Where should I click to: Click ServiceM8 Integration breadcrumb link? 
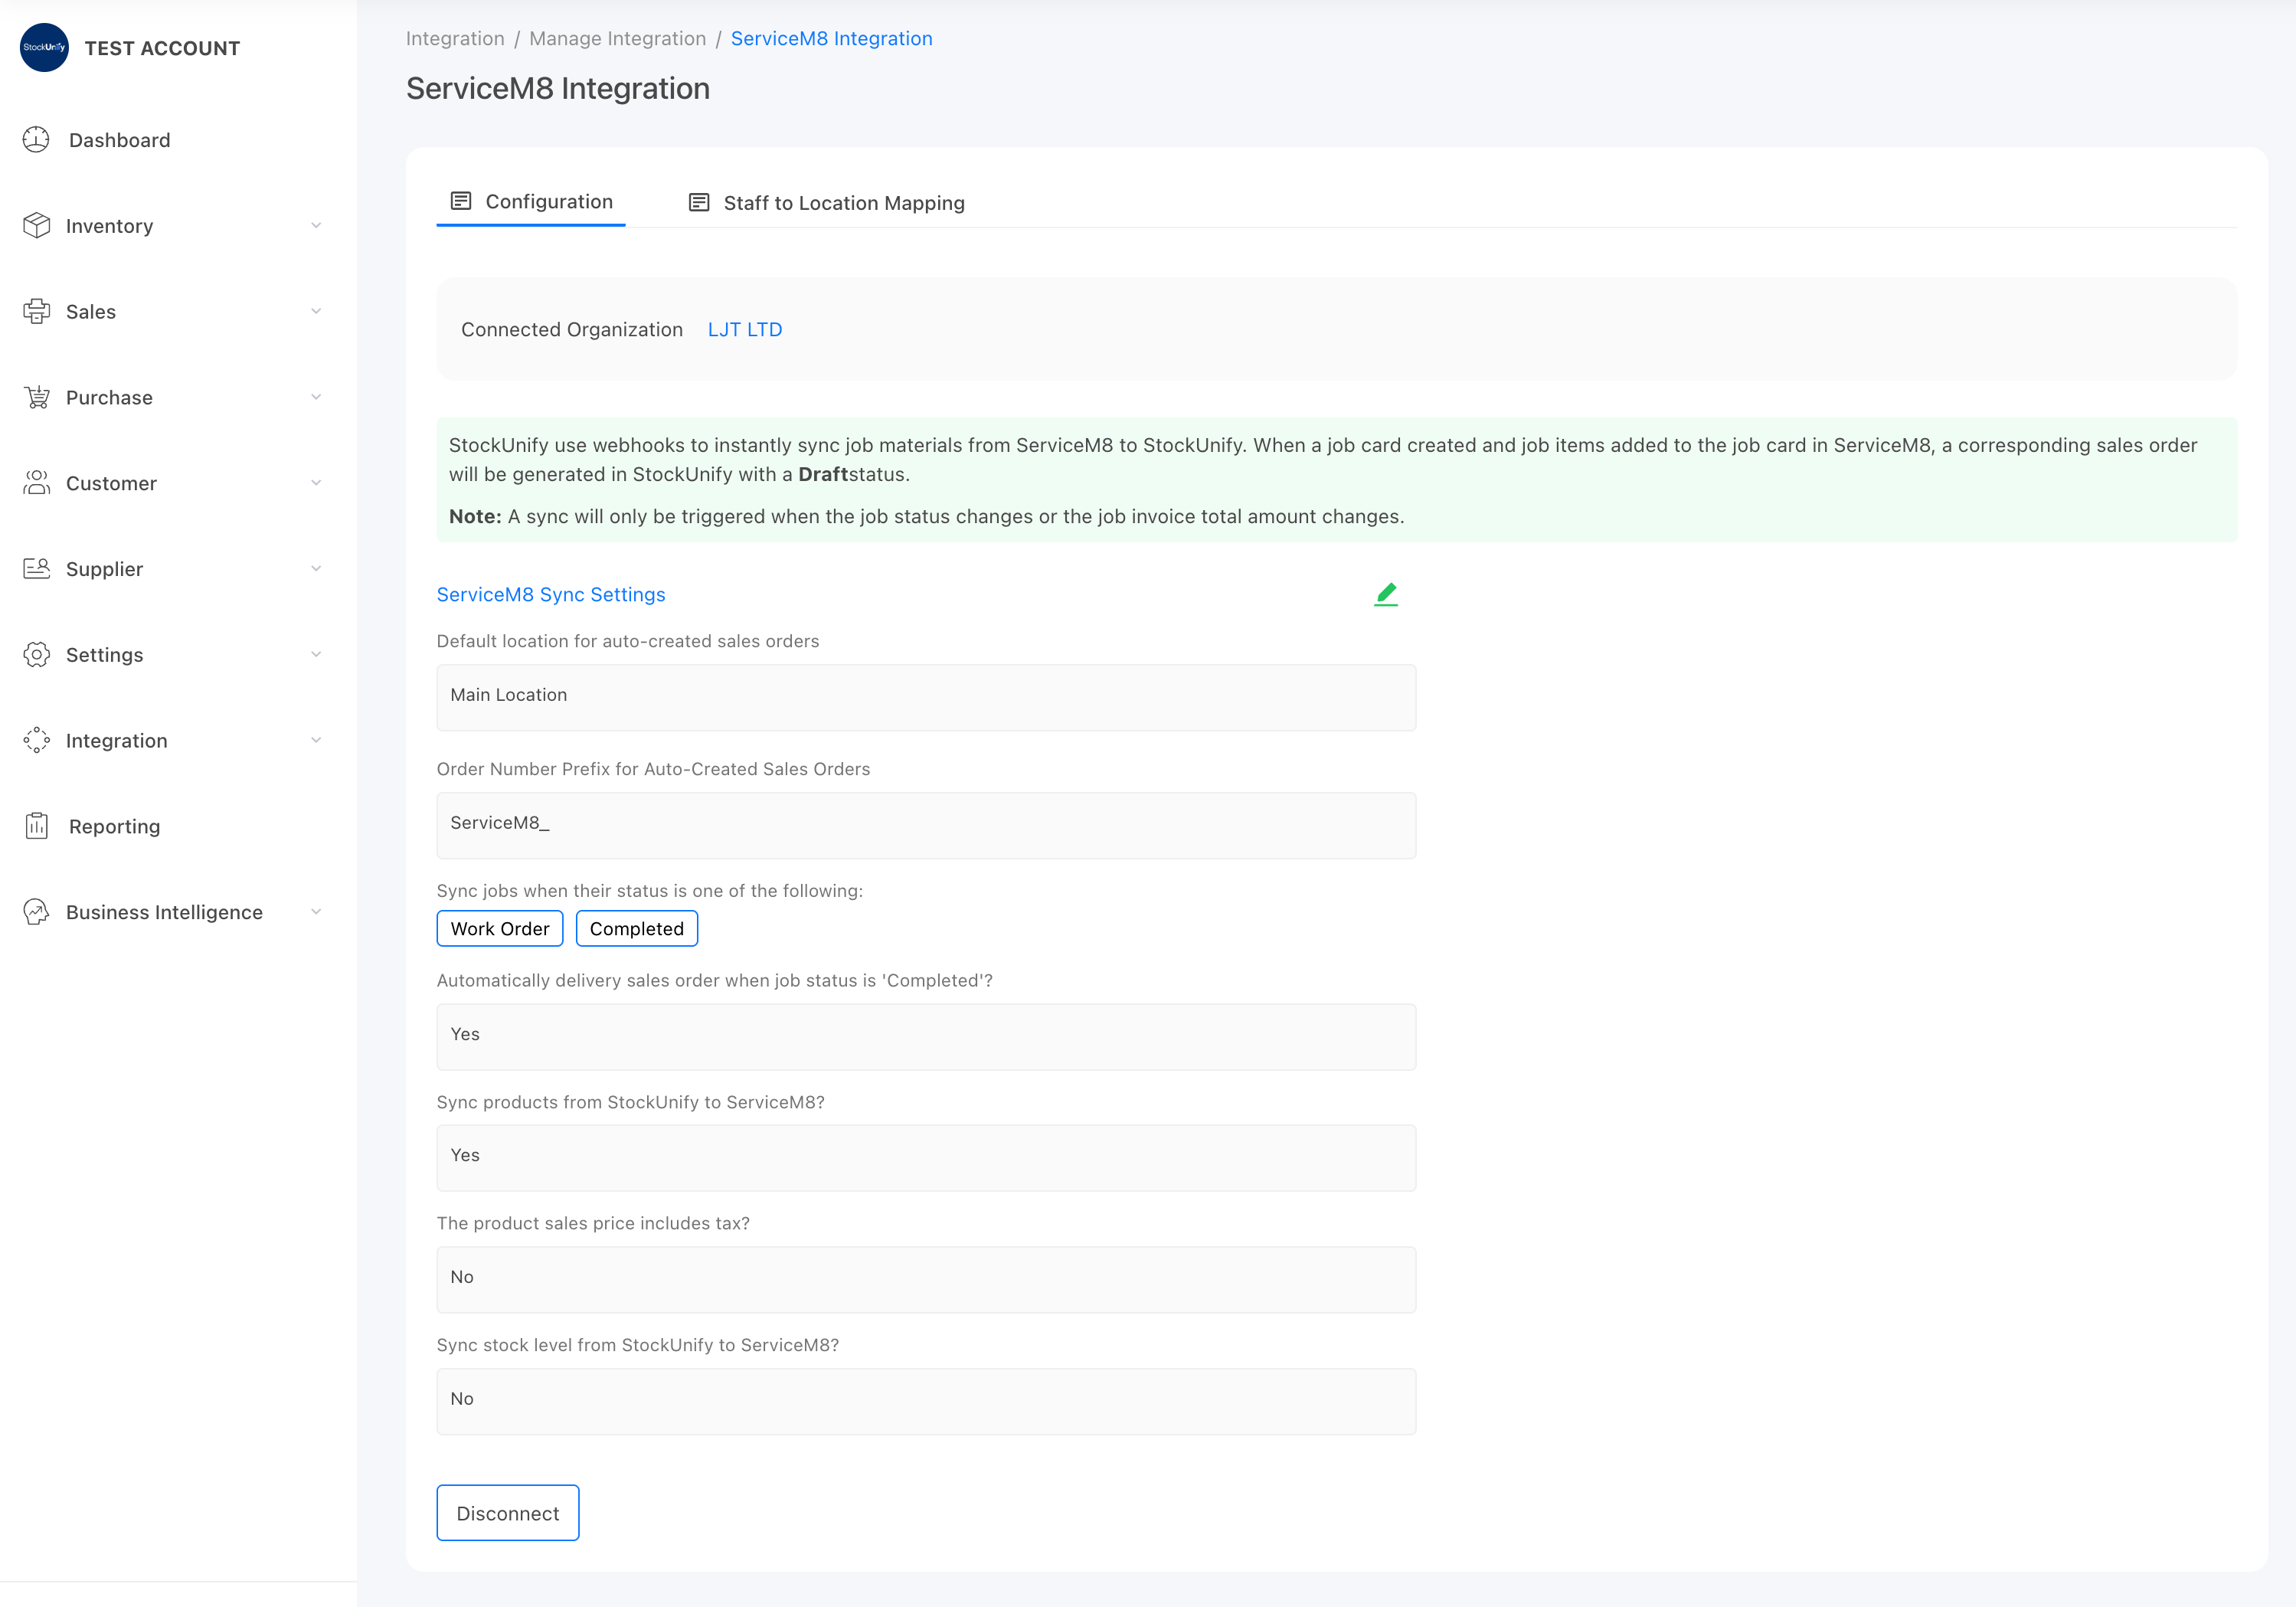pos(831,38)
